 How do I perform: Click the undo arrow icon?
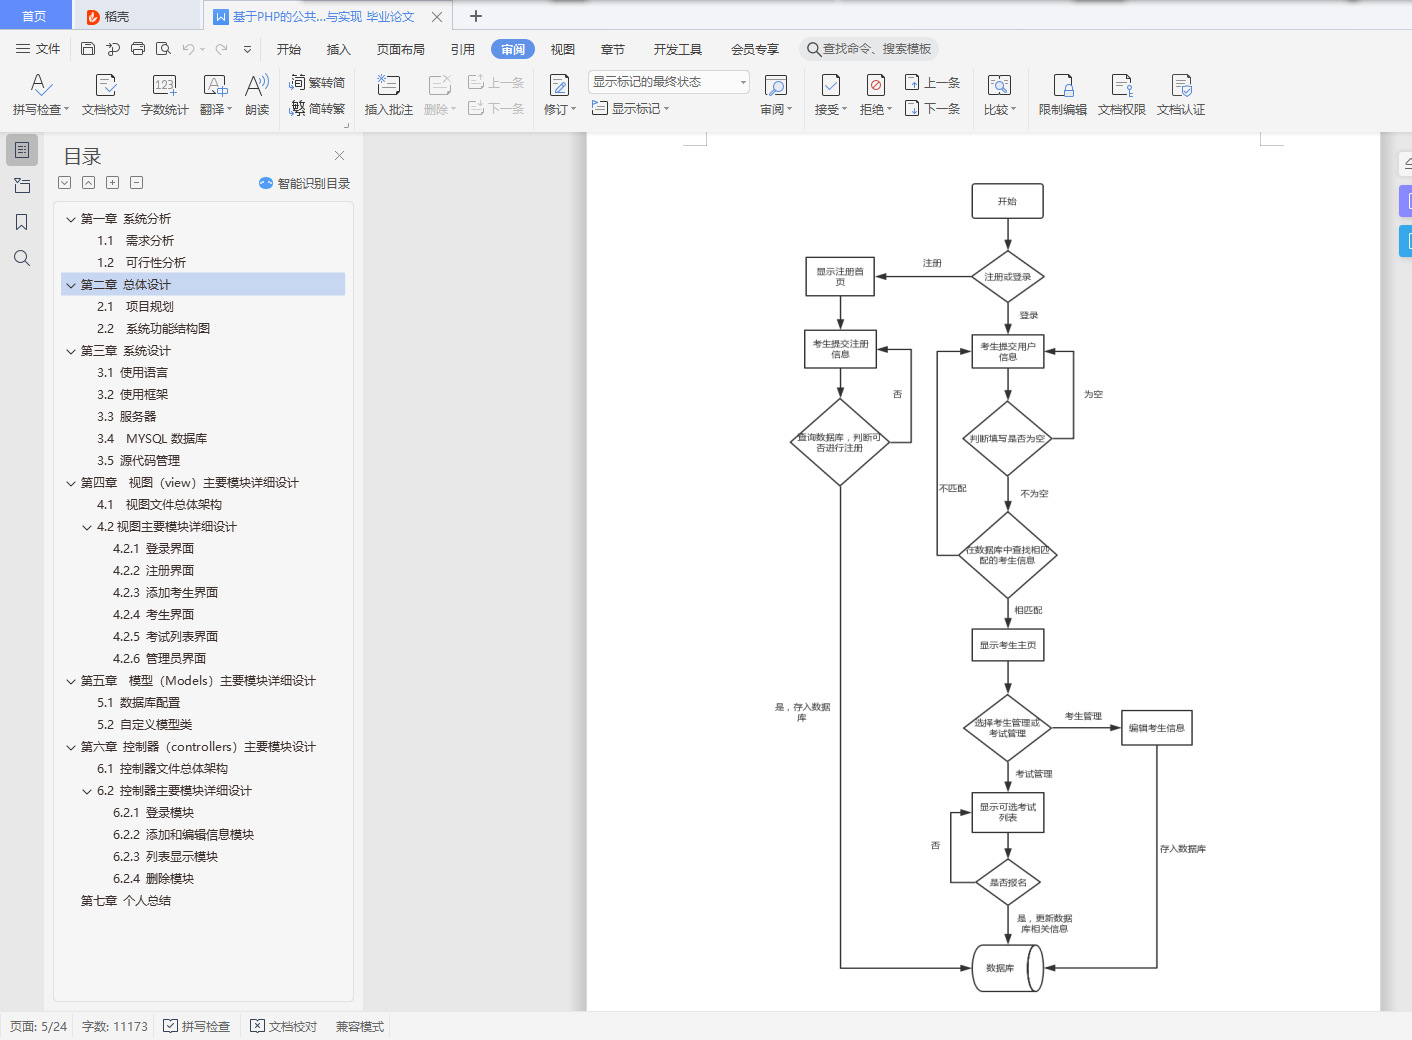pyautogui.click(x=188, y=49)
